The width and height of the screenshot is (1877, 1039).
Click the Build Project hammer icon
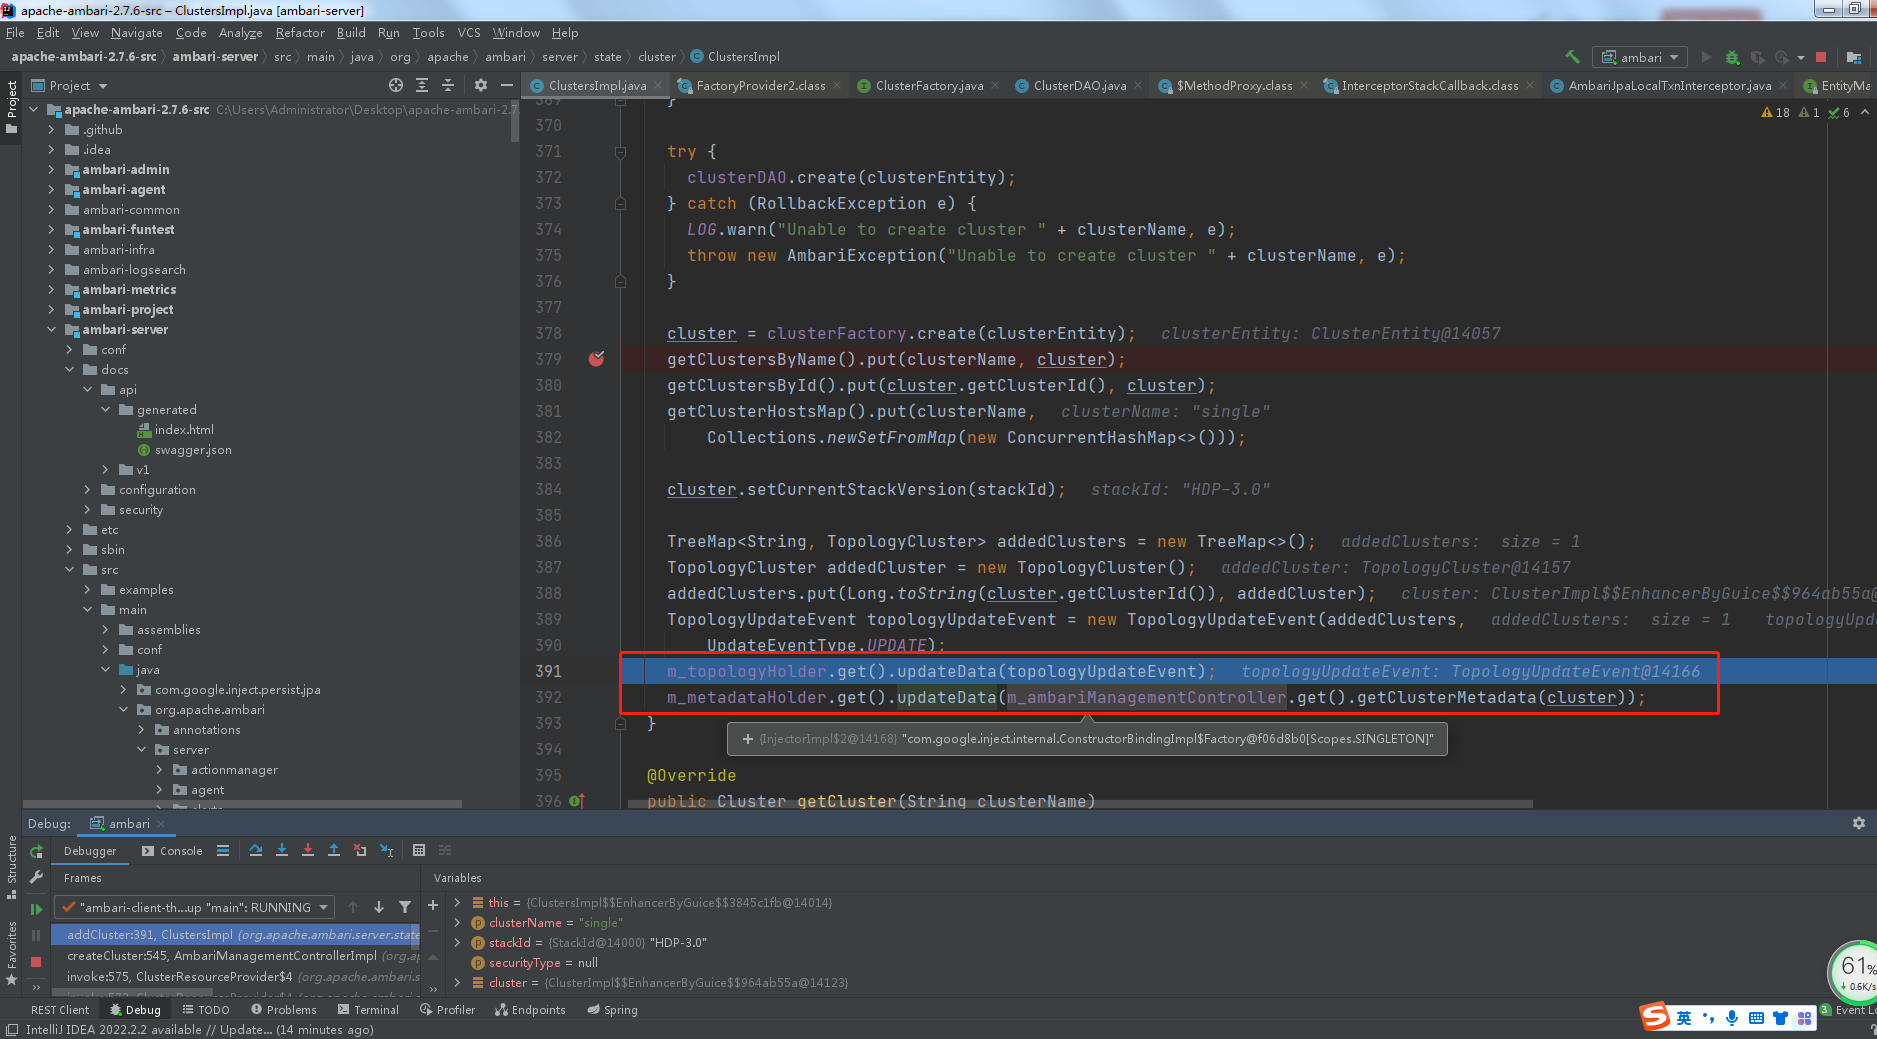[x=1572, y=57]
